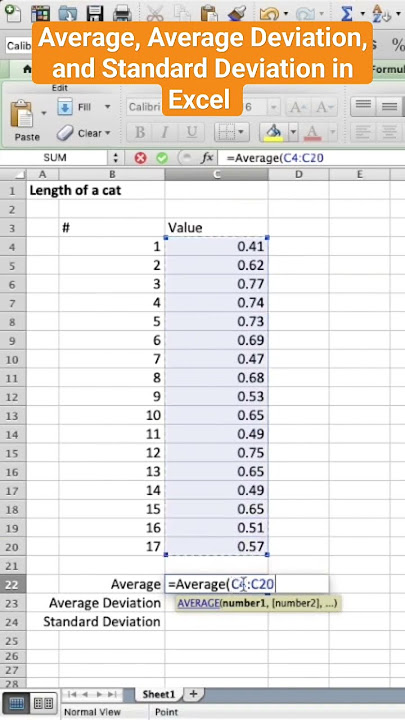The height and width of the screenshot is (720, 405).
Task: Select row 22 header
Action: pyautogui.click(x=13, y=585)
